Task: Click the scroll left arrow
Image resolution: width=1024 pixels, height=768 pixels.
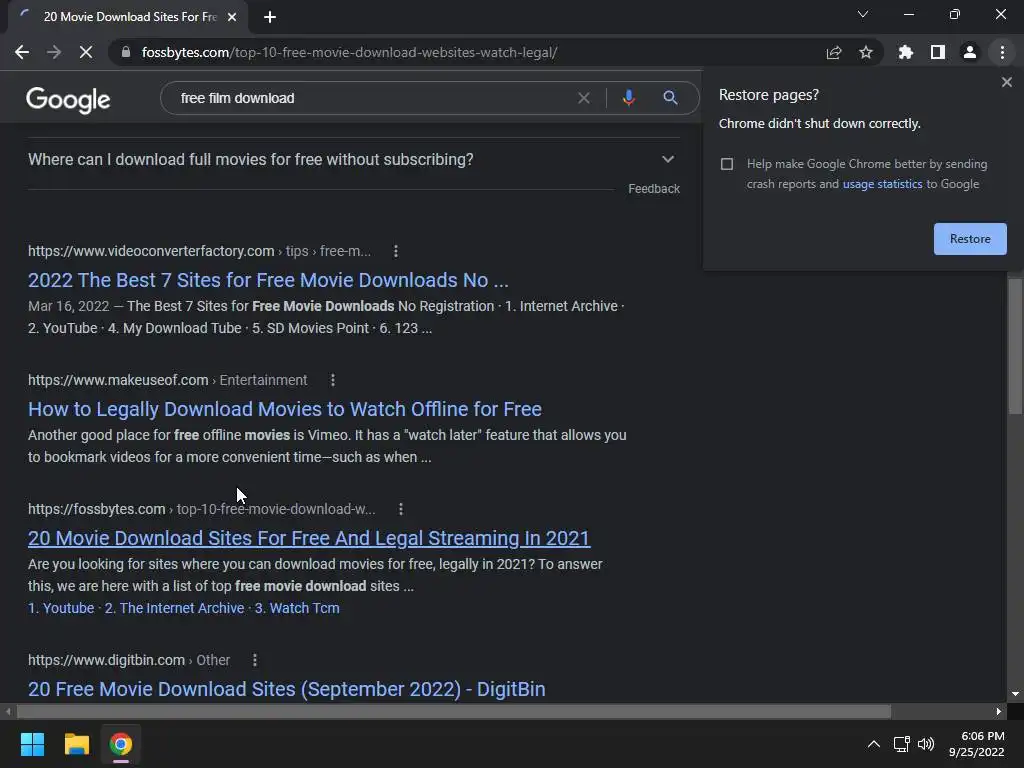Action: pyautogui.click(x=8, y=711)
